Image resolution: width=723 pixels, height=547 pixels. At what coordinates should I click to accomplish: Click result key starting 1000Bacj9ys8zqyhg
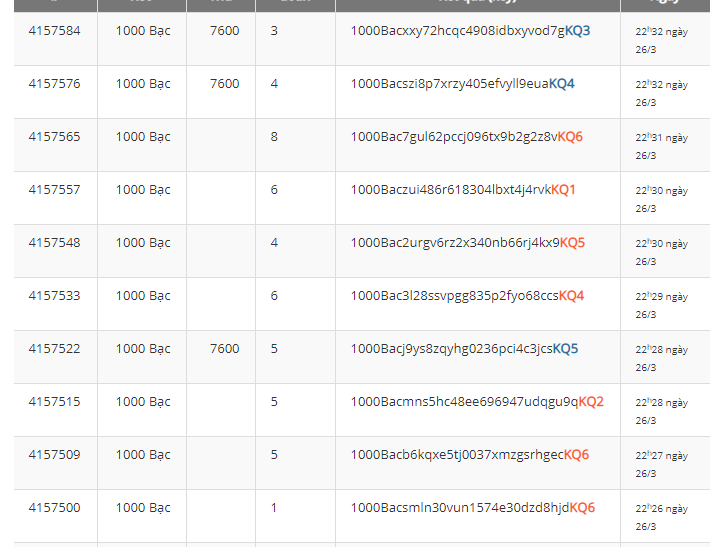(x=464, y=349)
